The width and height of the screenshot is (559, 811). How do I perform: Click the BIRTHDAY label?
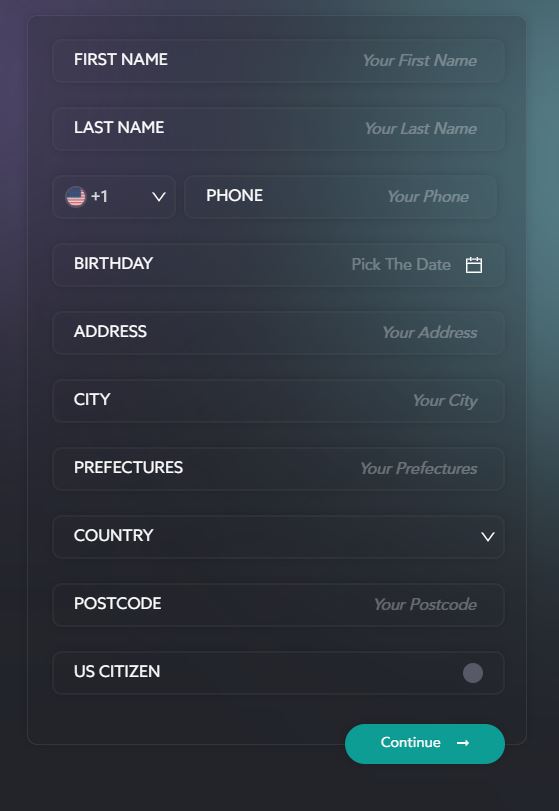pyautogui.click(x=113, y=263)
